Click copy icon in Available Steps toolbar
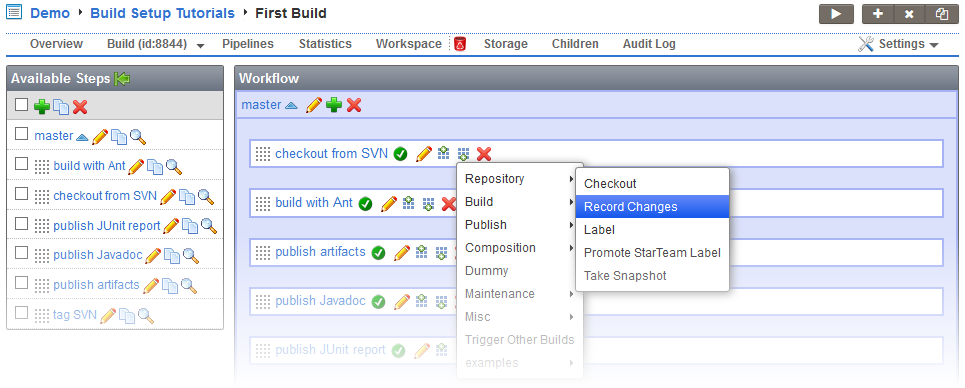Viewport: 965px width, 388px height. (x=60, y=107)
